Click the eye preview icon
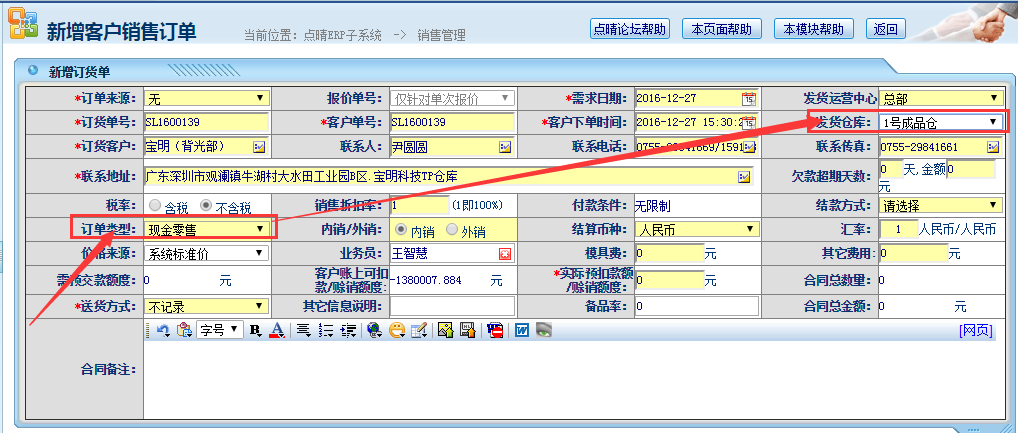 coord(543,330)
